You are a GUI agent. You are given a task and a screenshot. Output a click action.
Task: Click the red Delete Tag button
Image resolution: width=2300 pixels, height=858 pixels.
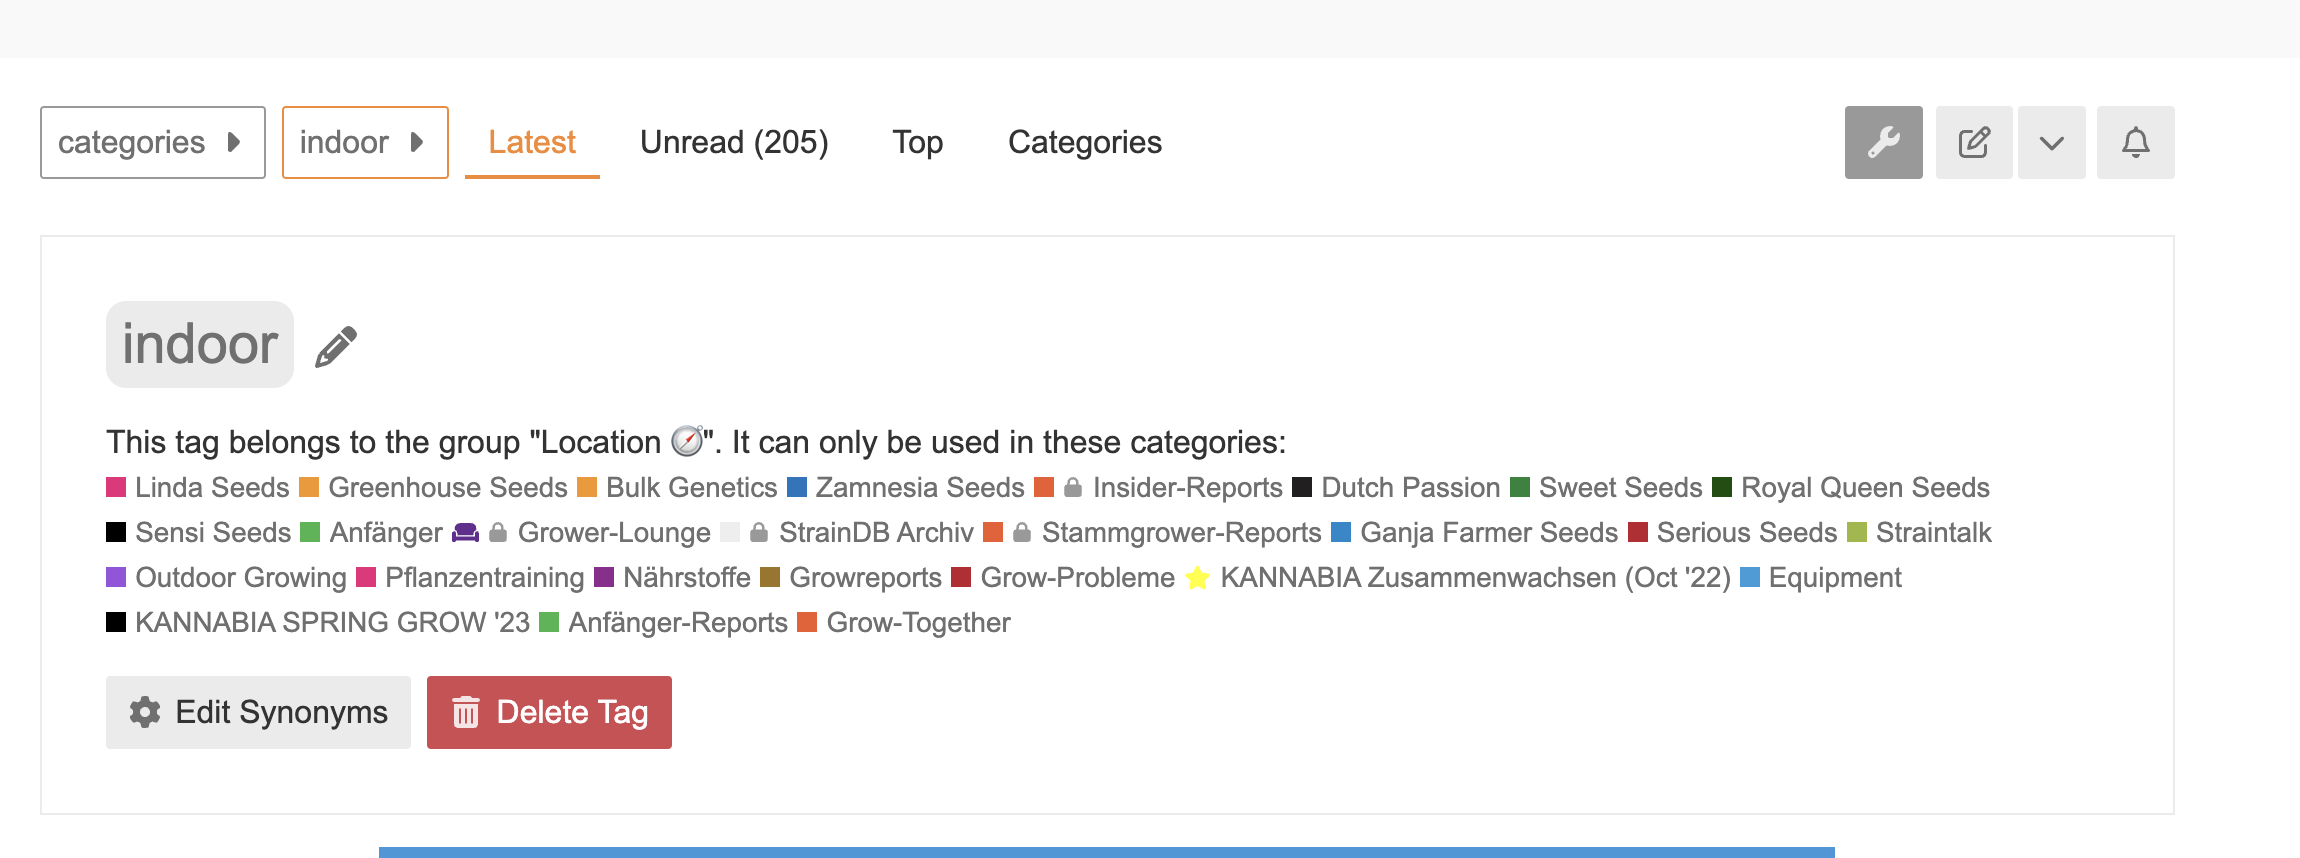(x=549, y=712)
